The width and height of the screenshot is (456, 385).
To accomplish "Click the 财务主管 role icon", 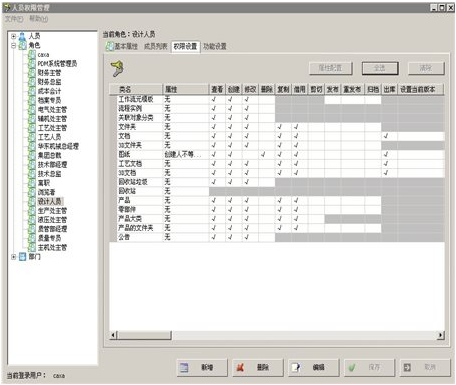I will click(x=32, y=73).
